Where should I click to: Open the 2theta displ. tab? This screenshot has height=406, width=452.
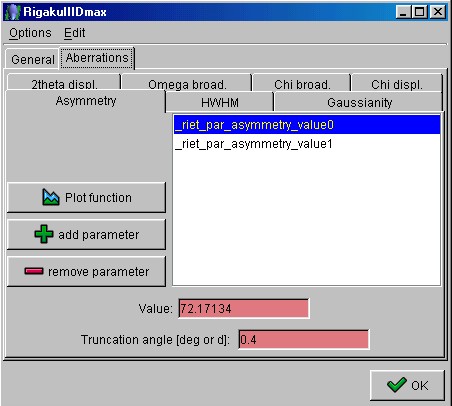coord(64,83)
